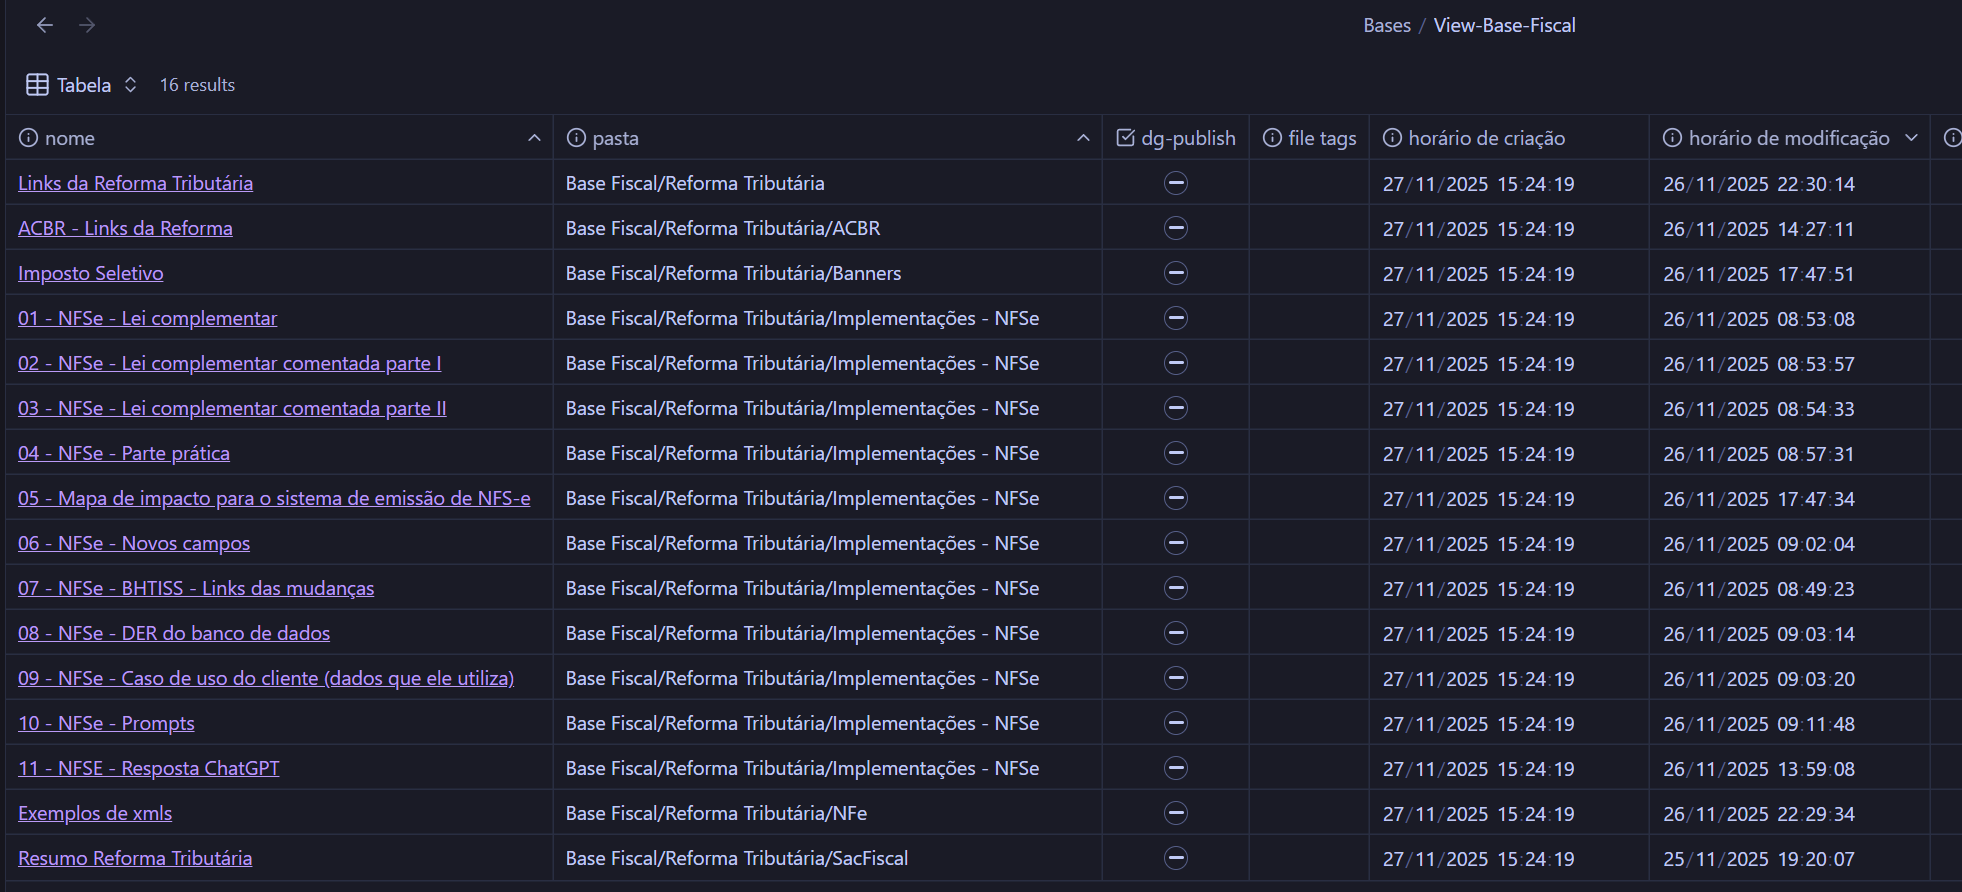Screen dimensions: 1962x892
Task: Click info icon beside horário de criação
Action: (x=1392, y=138)
